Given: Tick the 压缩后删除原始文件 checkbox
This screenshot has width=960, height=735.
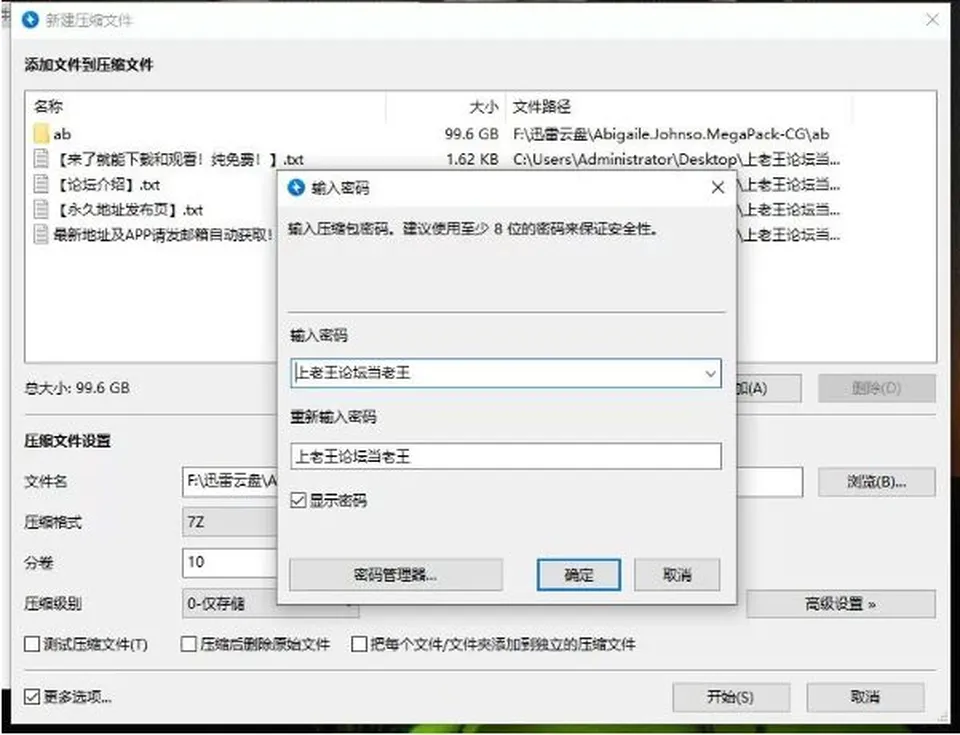Looking at the screenshot, I should (x=189, y=644).
